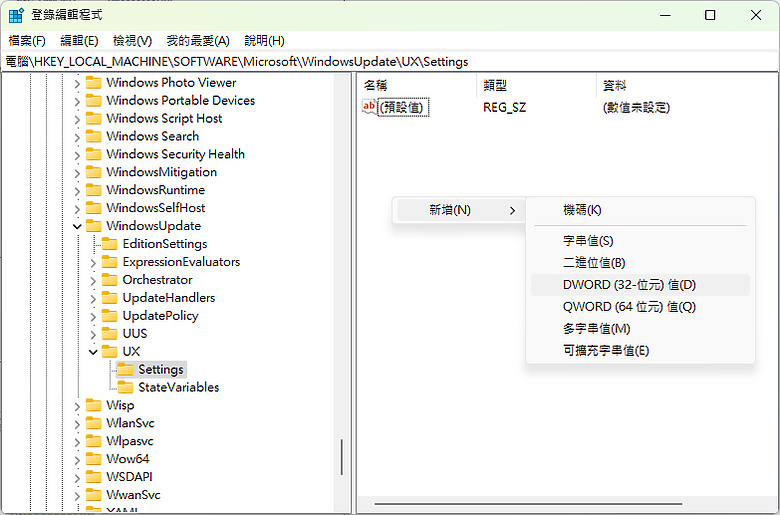Click the UUS folder icon
Screen dimensions: 780x515
109,333
